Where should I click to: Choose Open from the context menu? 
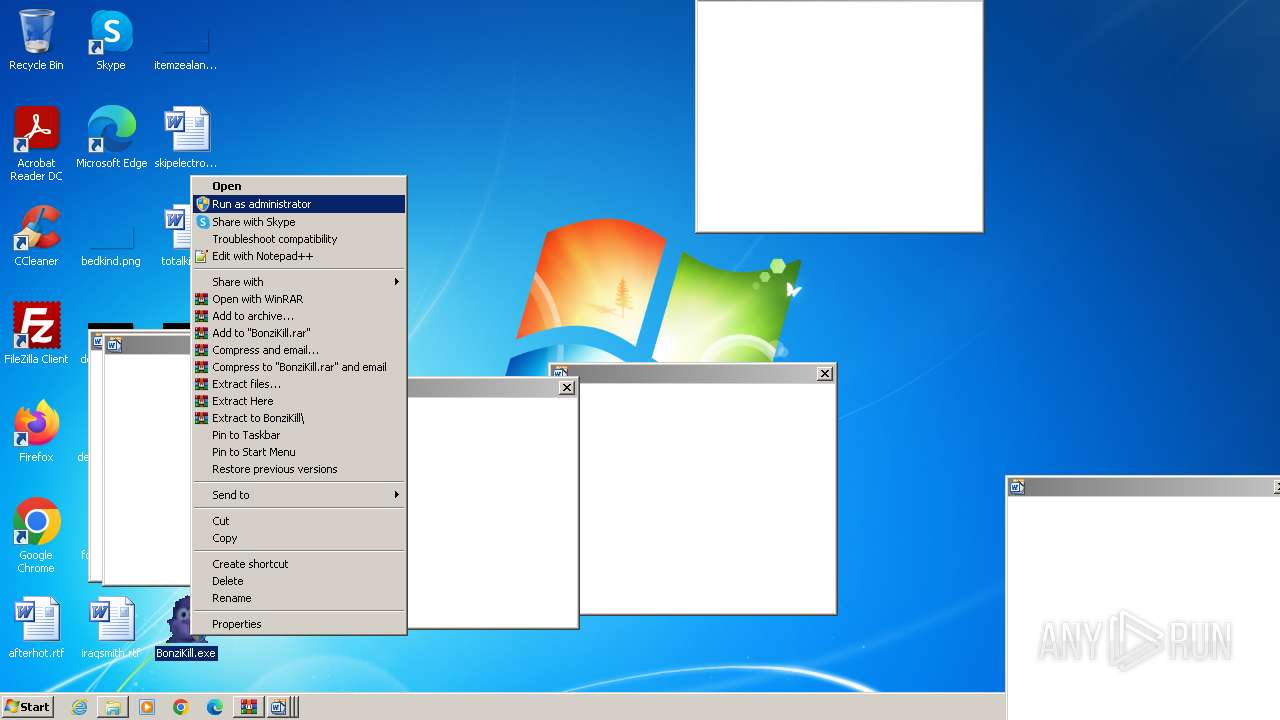[x=299, y=186]
